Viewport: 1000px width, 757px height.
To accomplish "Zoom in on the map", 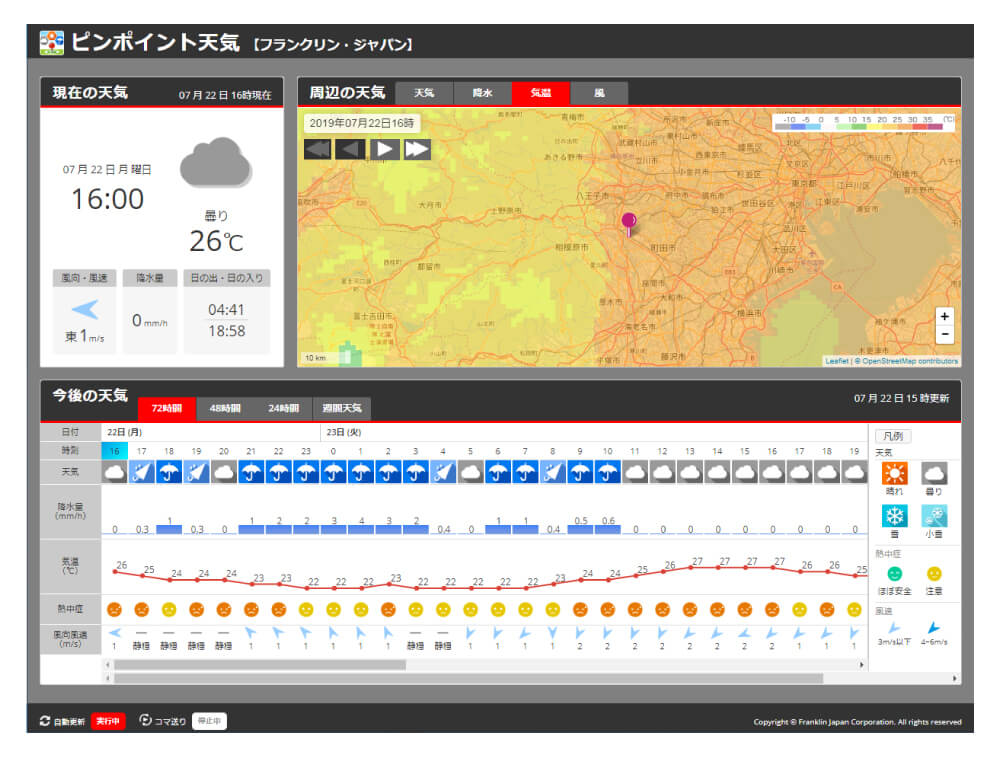I will point(944,316).
